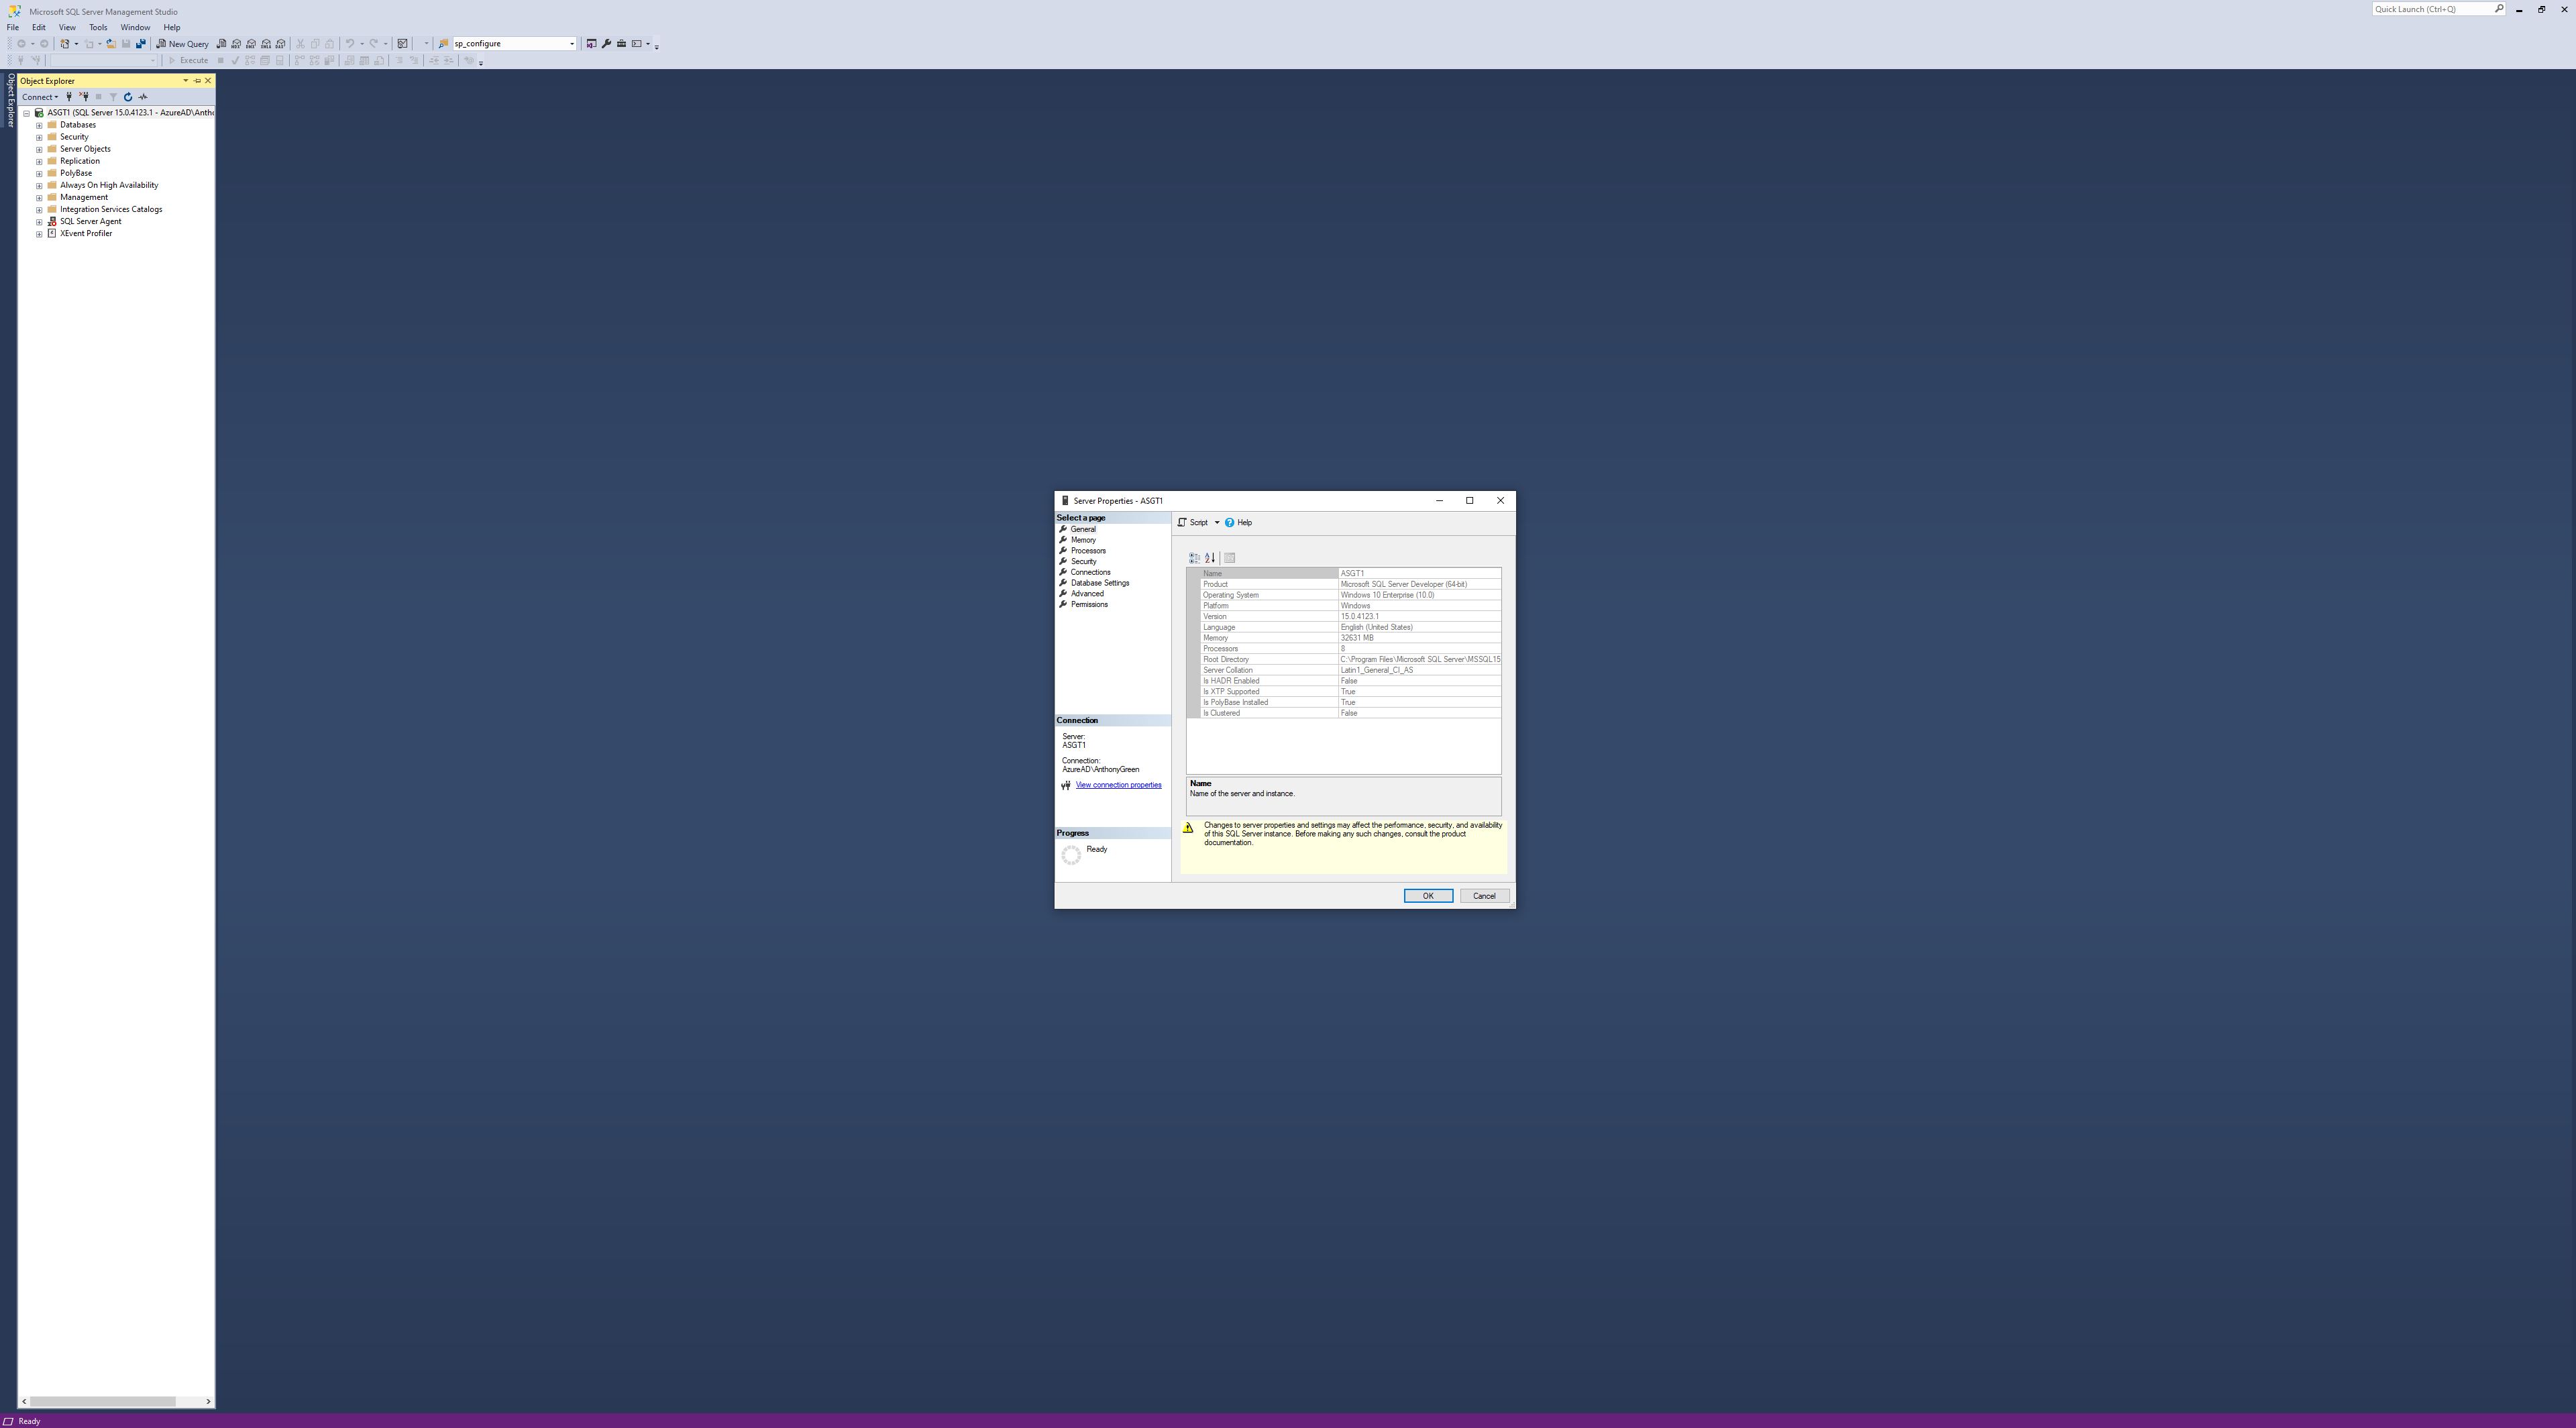The width and height of the screenshot is (2576, 1428).
Task: Select the Advanced page in Server Properties
Action: pos(1087,594)
